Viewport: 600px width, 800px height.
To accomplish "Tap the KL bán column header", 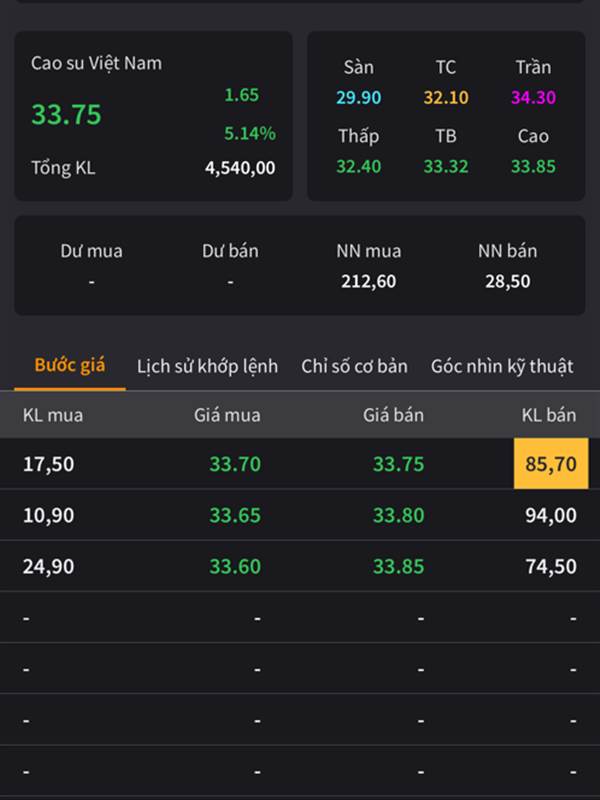I will (549, 415).
